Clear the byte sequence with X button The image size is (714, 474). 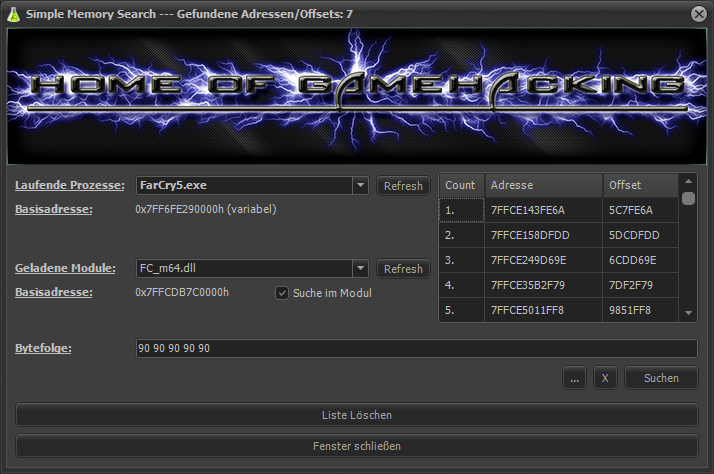pyautogui.click(x=605, y=378)
